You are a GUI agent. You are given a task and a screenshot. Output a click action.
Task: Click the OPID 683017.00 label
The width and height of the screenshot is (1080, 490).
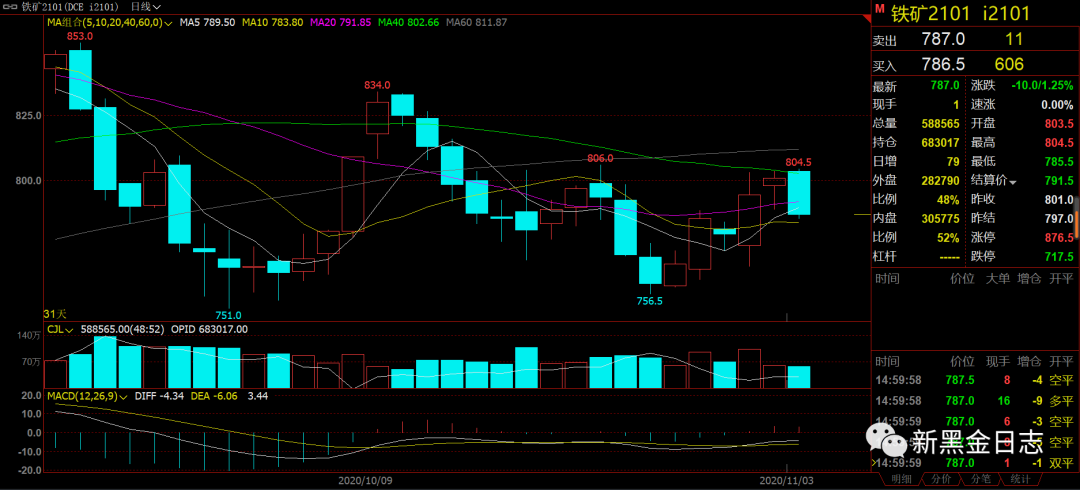click(209, 329)
